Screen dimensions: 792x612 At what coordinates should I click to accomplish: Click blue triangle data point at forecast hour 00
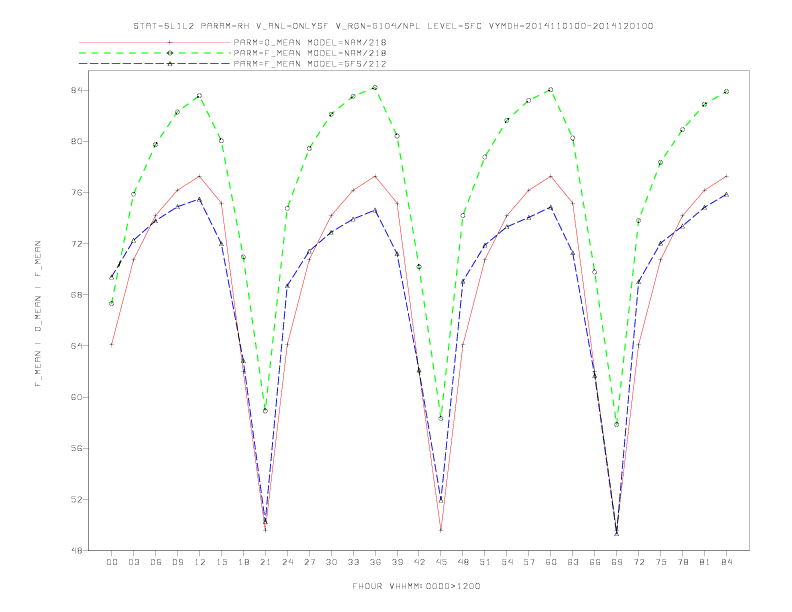(x=112, y=277)
